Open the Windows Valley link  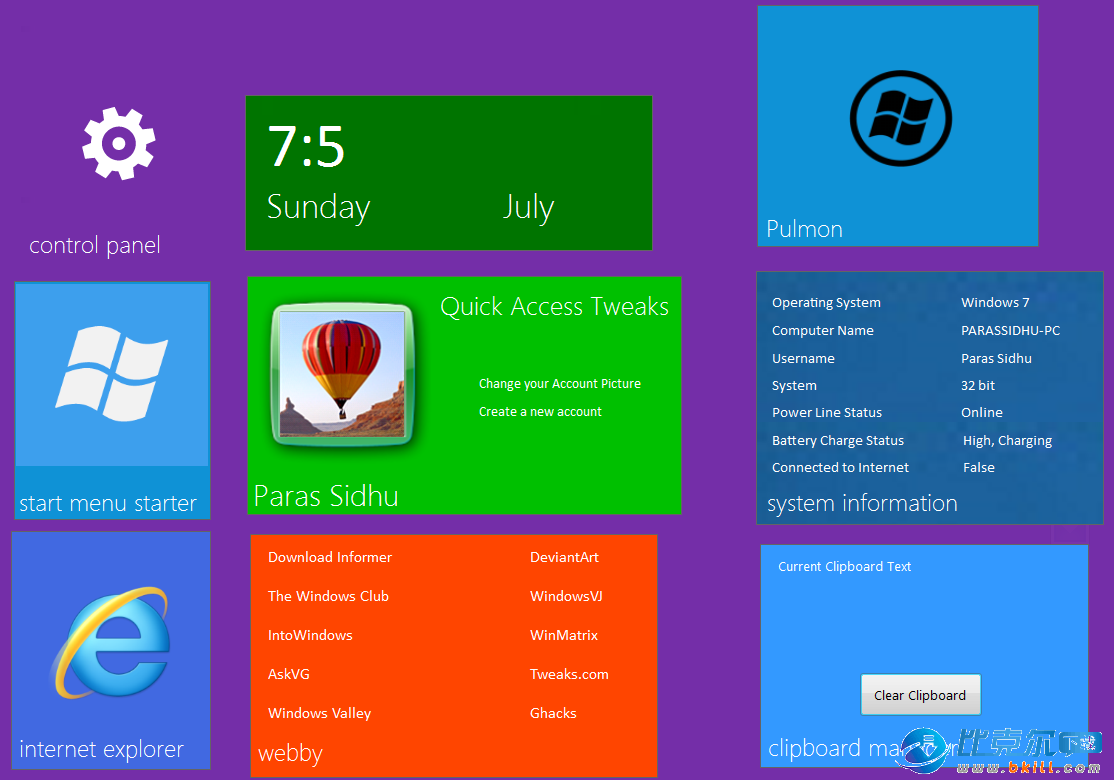coord(319,713)
